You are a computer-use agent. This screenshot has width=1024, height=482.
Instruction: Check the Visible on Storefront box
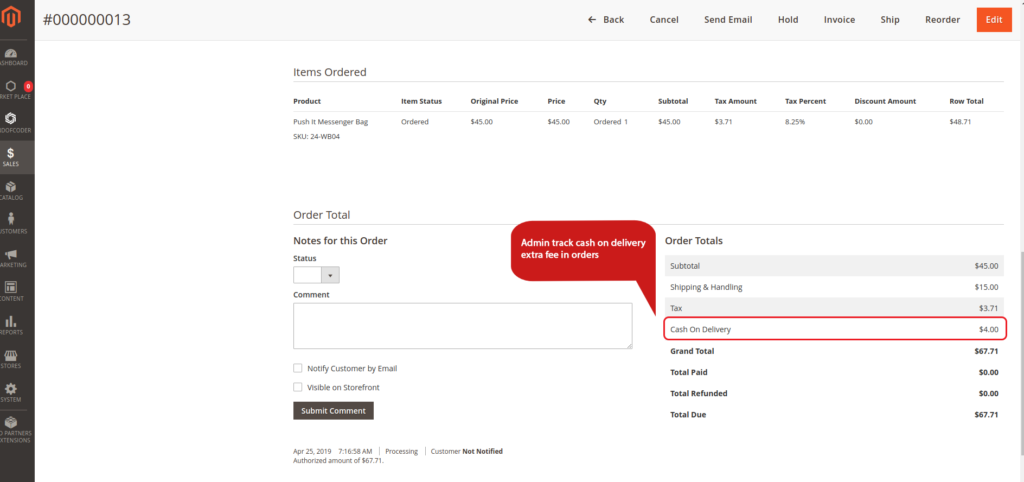pyautogui.click(x=298, y=387)
